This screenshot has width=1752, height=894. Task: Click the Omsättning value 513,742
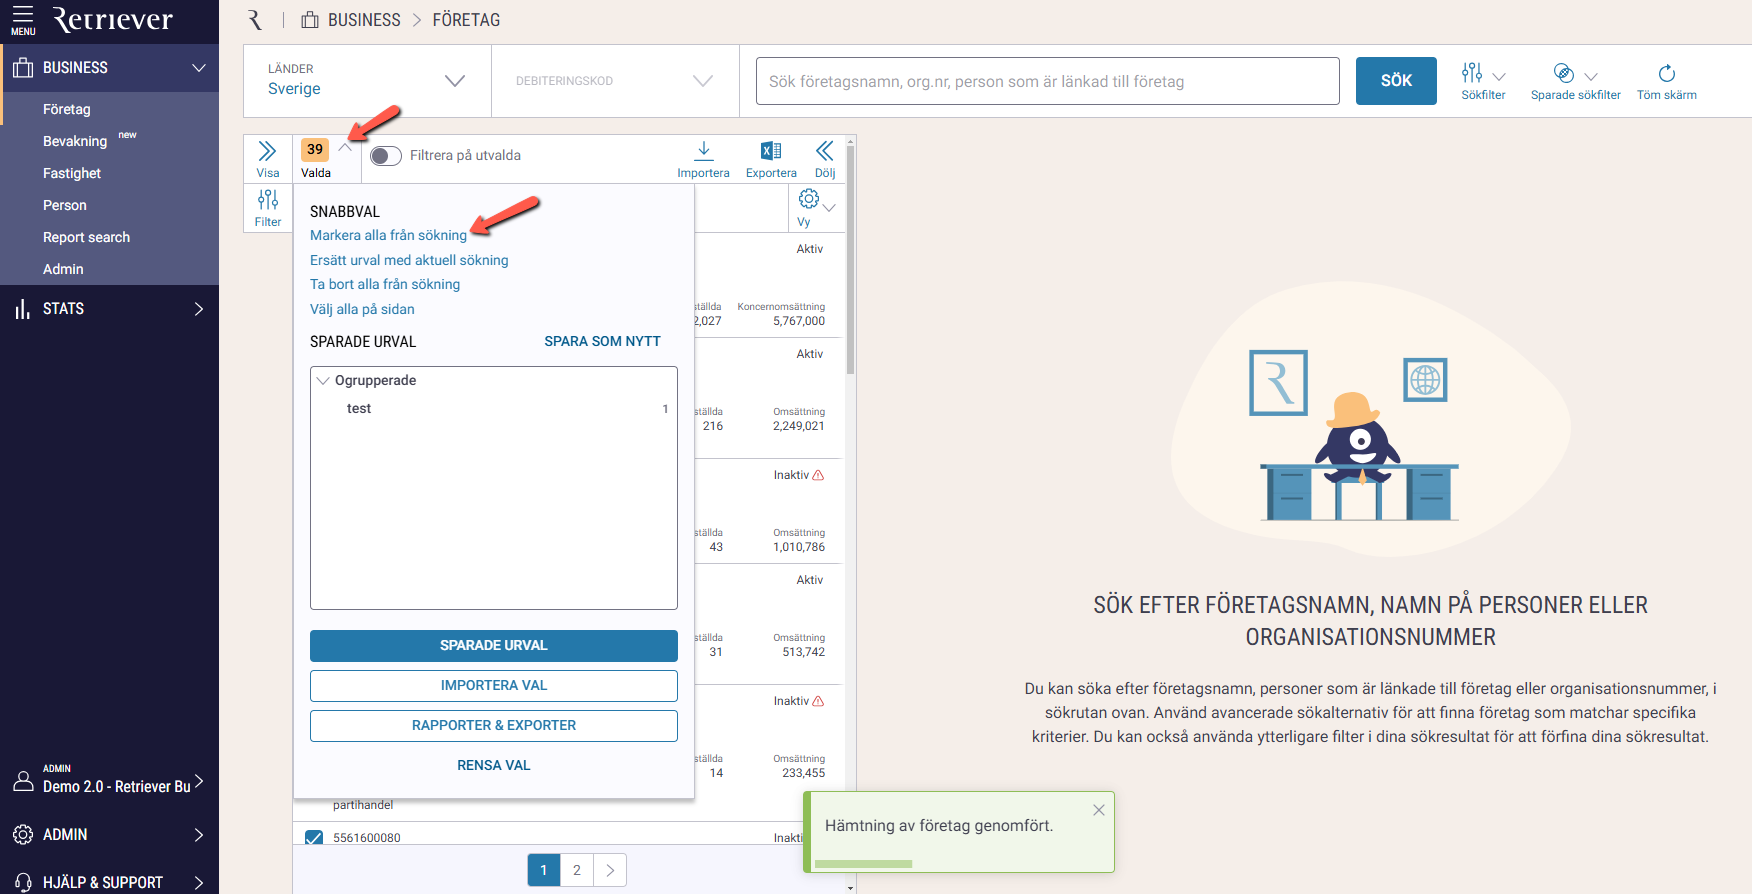(804, 652)
